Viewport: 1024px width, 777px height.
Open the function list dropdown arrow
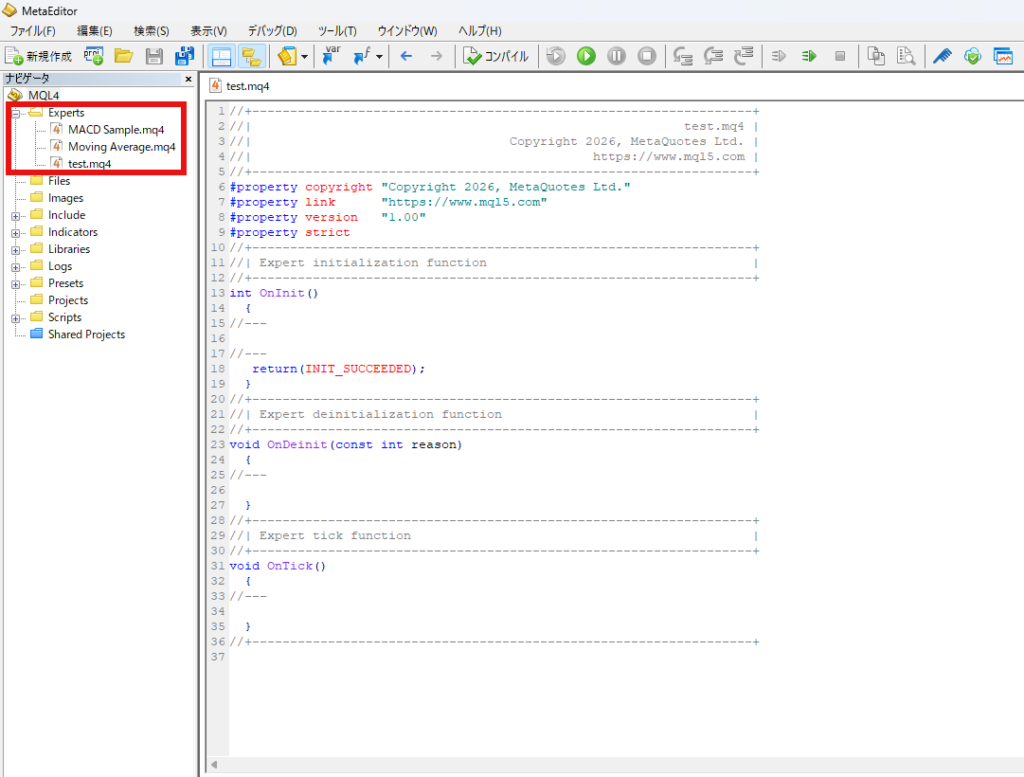[379, 57]
